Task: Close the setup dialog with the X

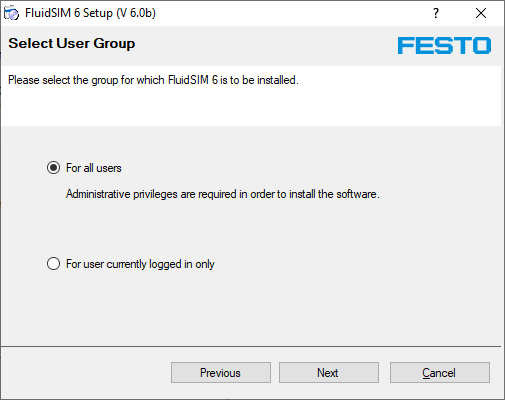Action: [x=481, y=13]
